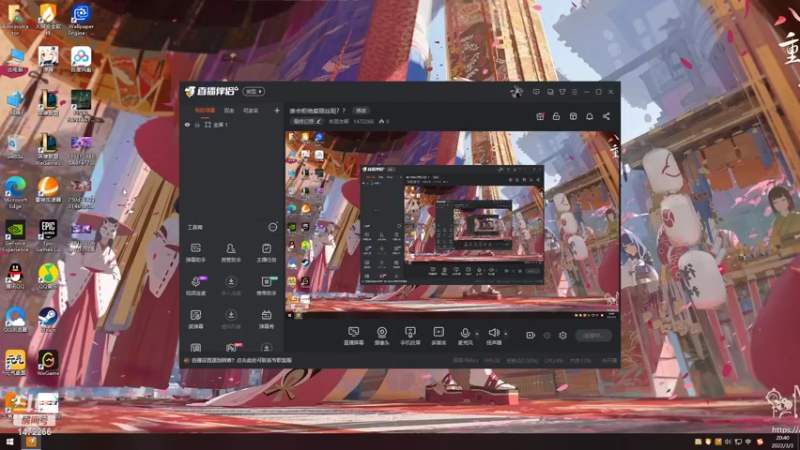800x450 pixels.
Task: Switch to the second scene tab
Action: (x=229, y=110)
